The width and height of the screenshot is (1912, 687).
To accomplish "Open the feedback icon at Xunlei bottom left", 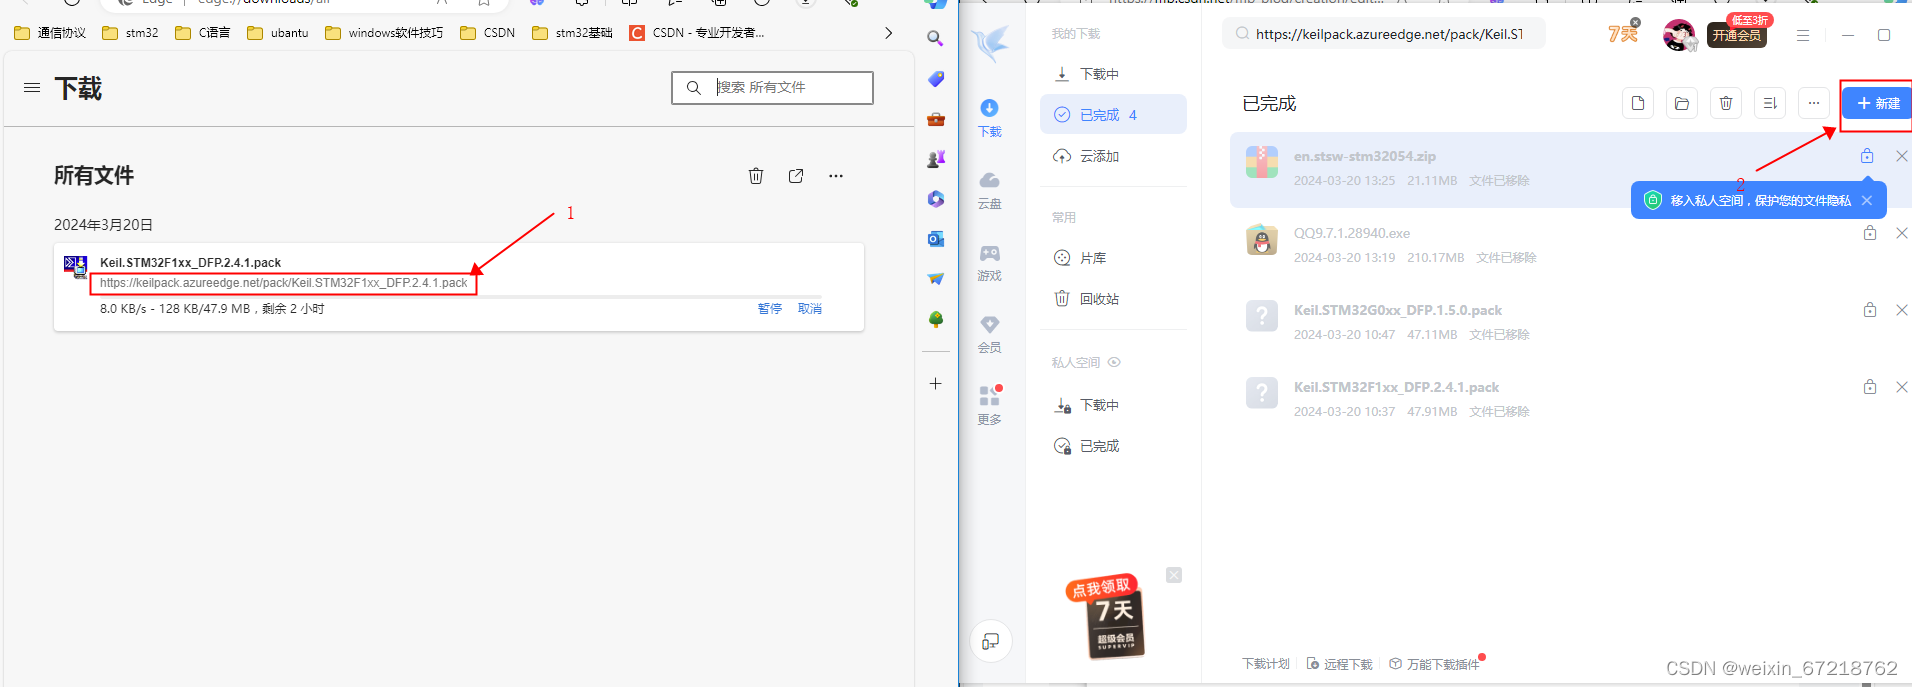I will point(990,641).
